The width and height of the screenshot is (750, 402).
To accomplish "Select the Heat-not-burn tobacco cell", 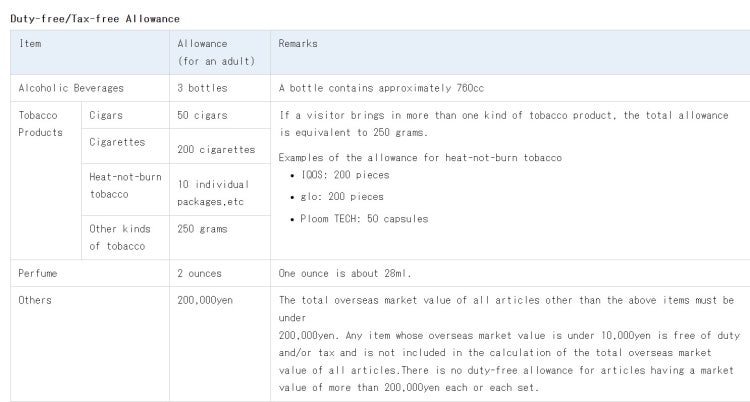I will [x=125, y=190].
